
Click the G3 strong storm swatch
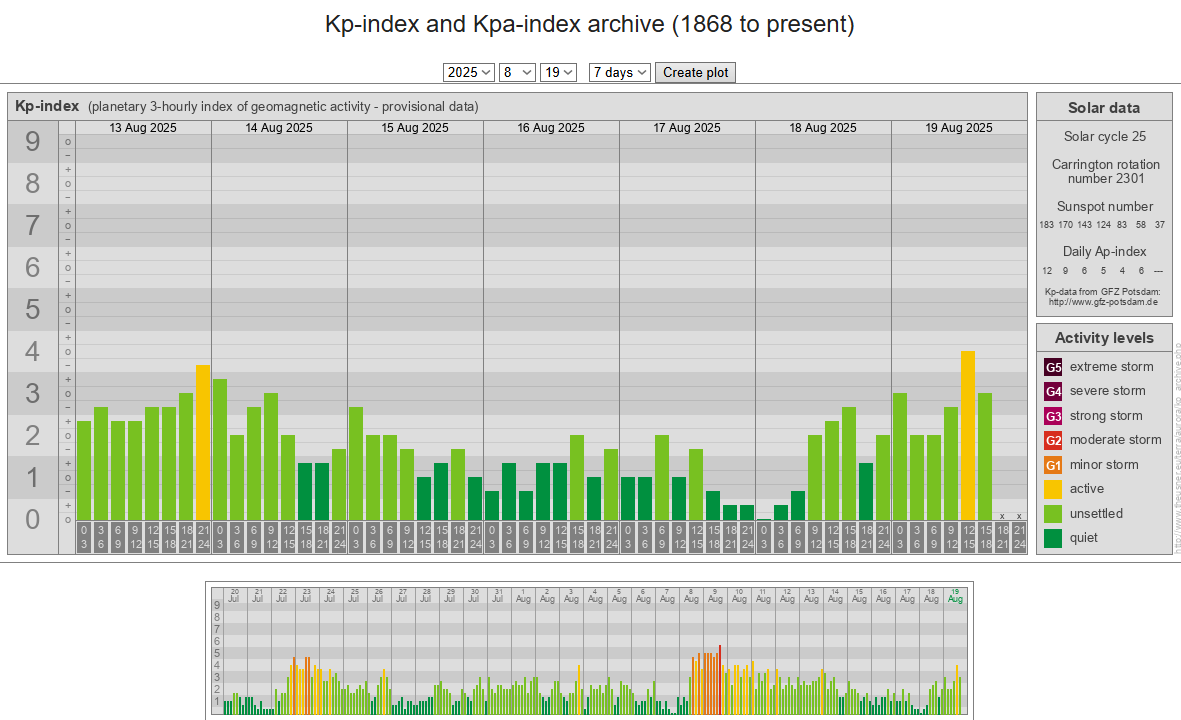(1053, 416)
